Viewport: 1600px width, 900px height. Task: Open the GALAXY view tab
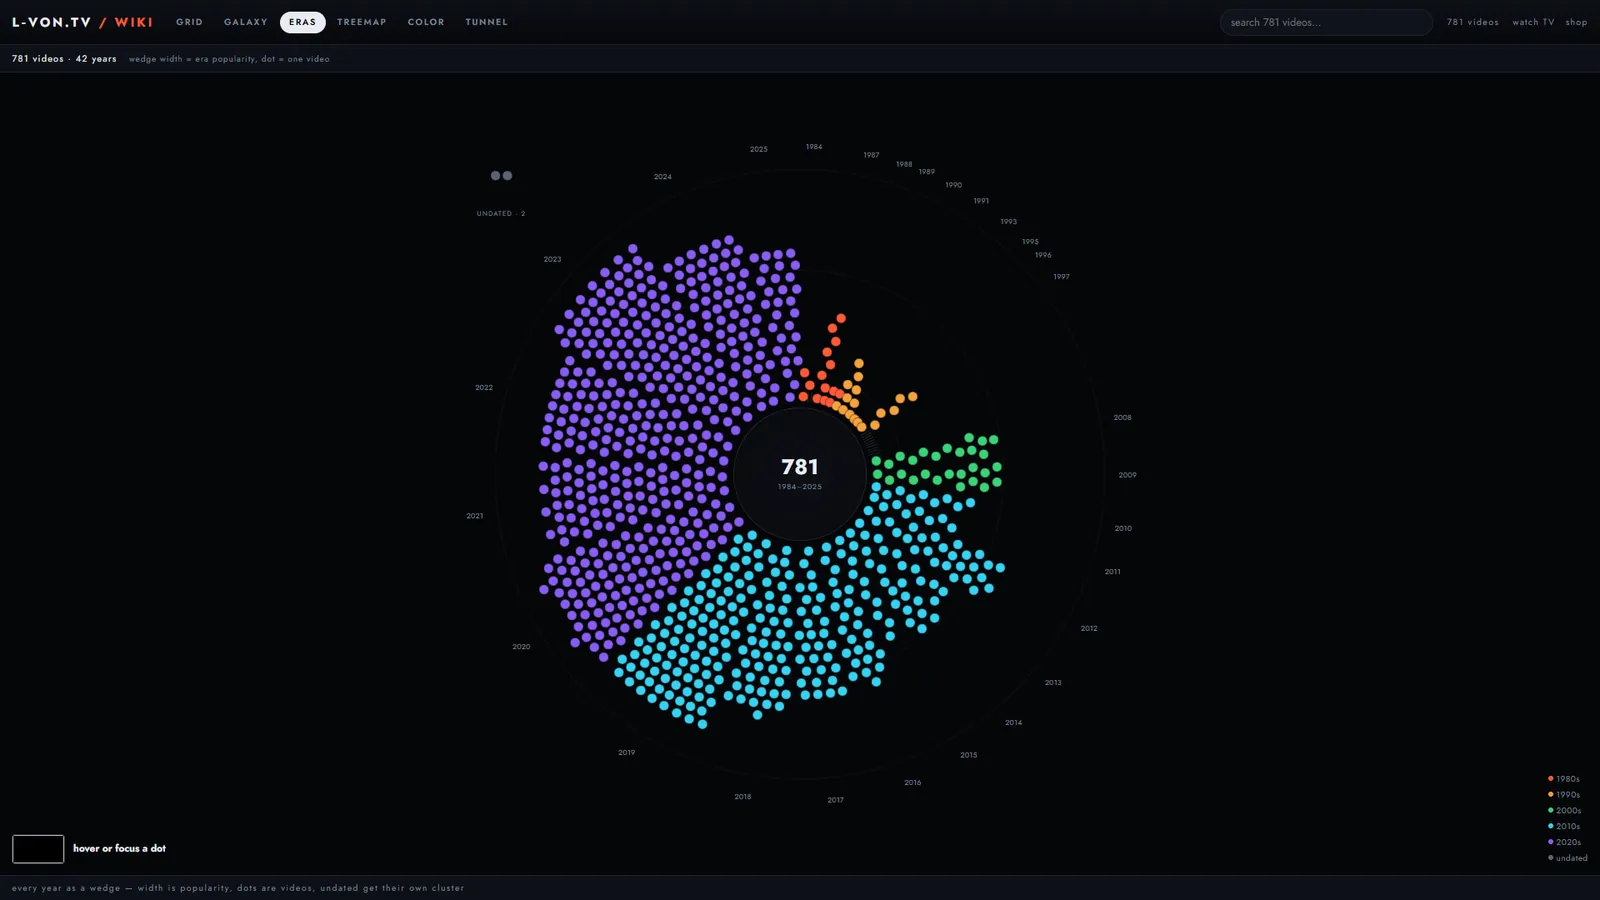tap(246, 22)
